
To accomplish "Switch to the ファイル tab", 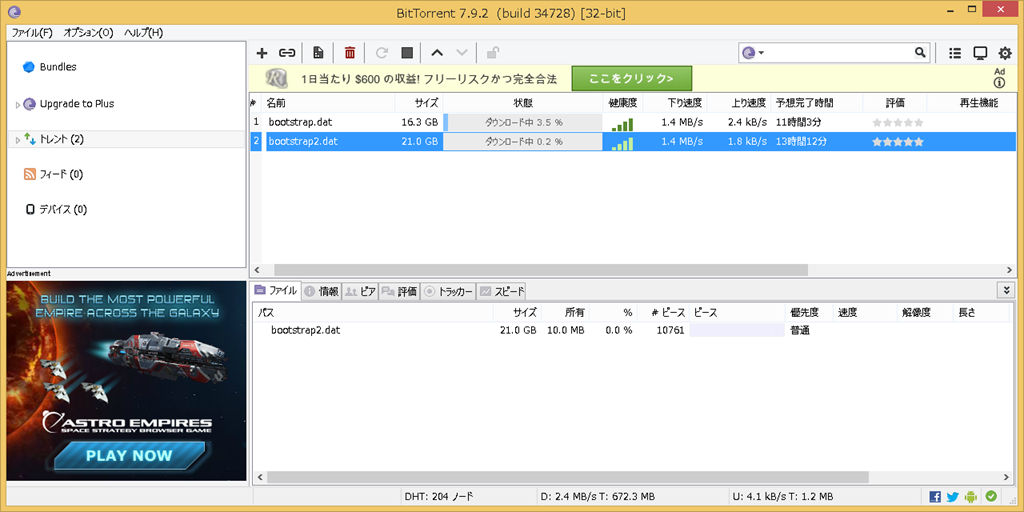I will [276, 291].
